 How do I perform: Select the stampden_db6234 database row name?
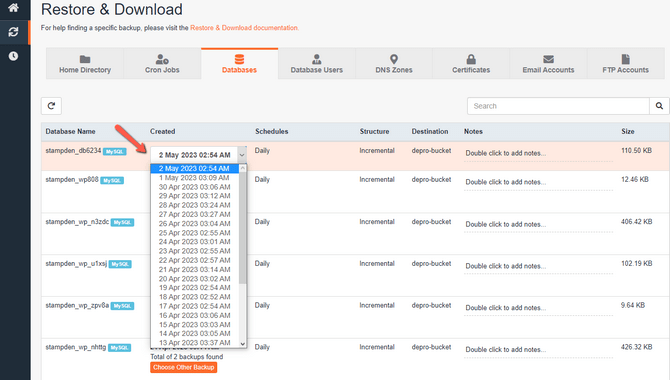coord(73,151)
